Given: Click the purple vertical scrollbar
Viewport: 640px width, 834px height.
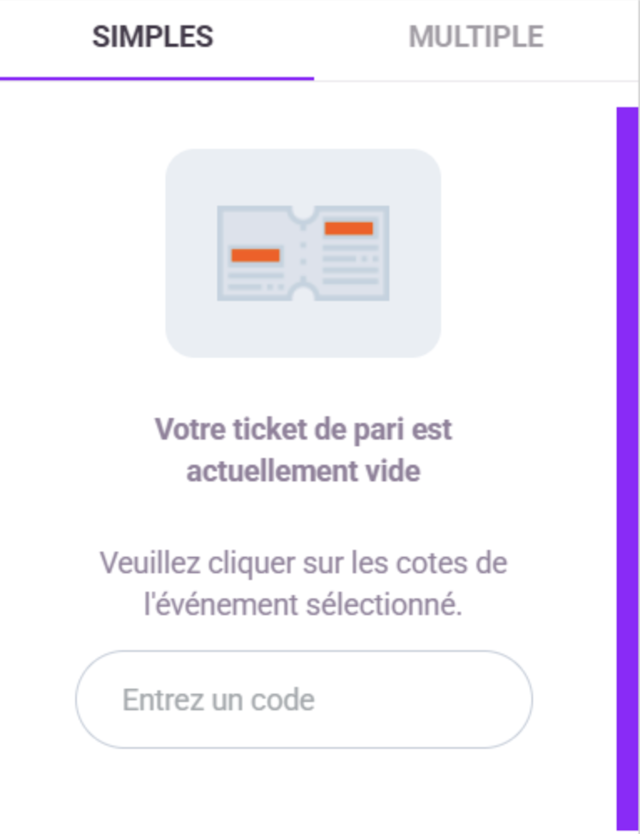Looking at the screenshot, I should [x=627, y=450].
